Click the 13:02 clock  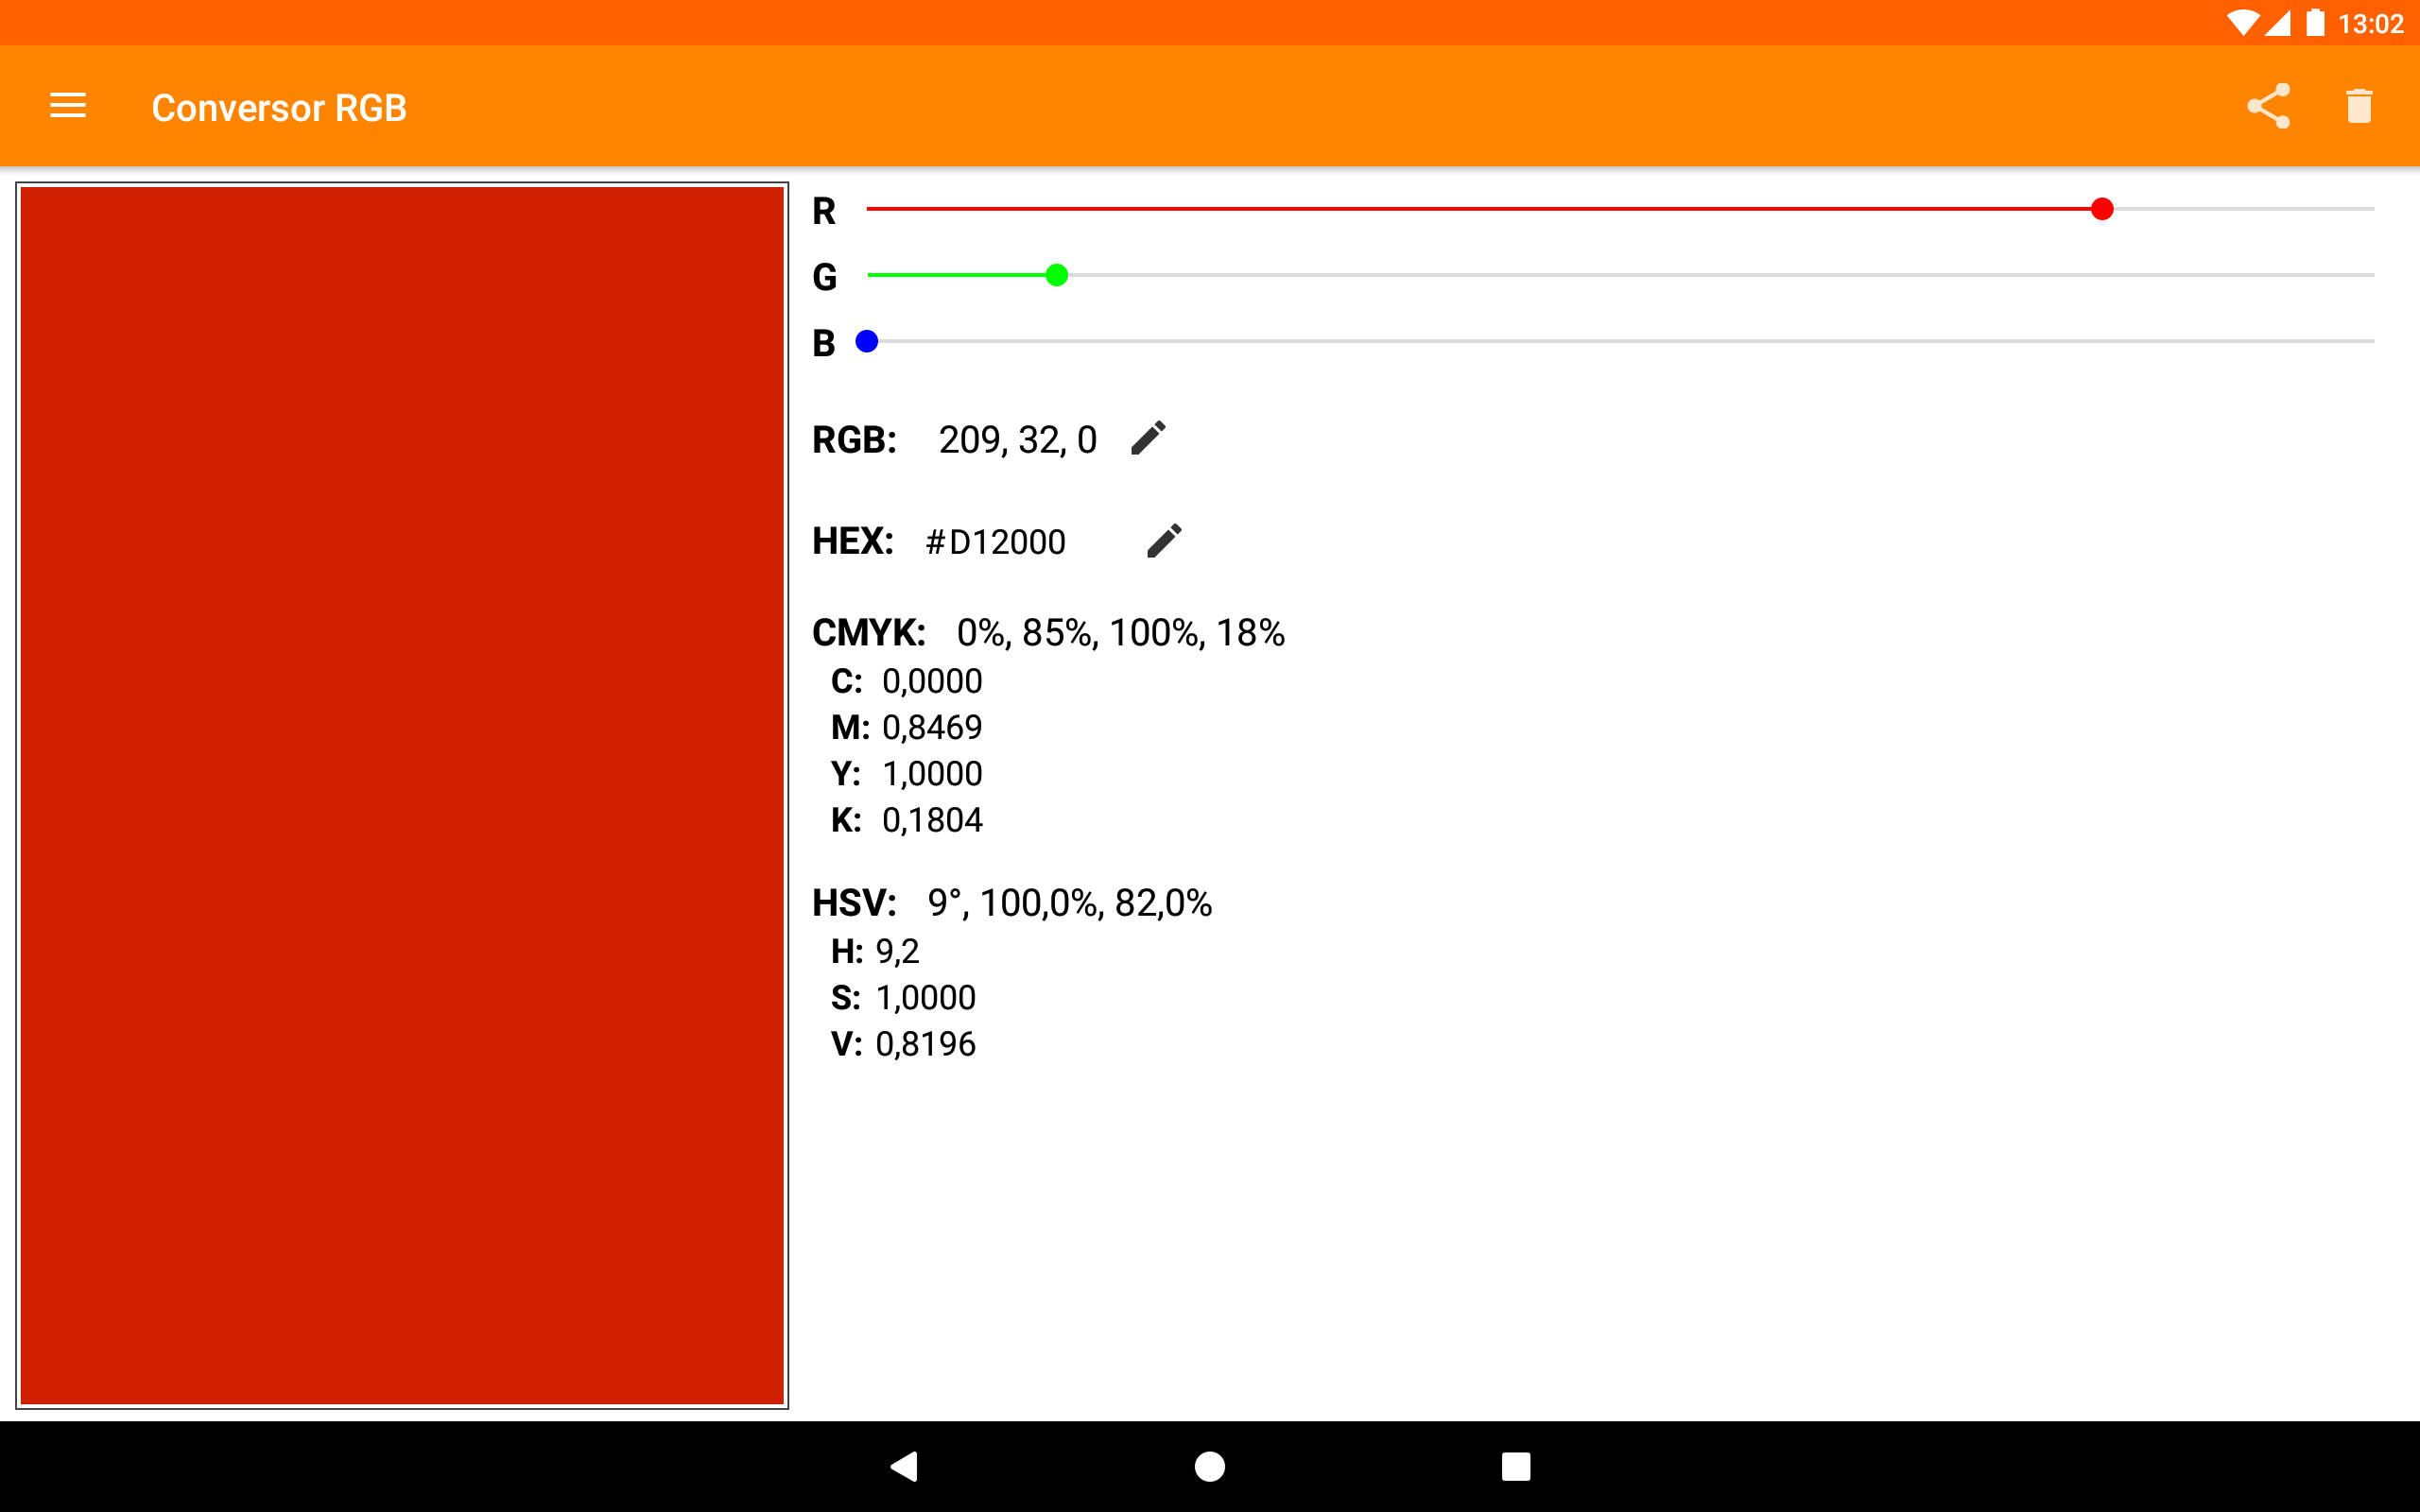click(x=2370, y=24)
